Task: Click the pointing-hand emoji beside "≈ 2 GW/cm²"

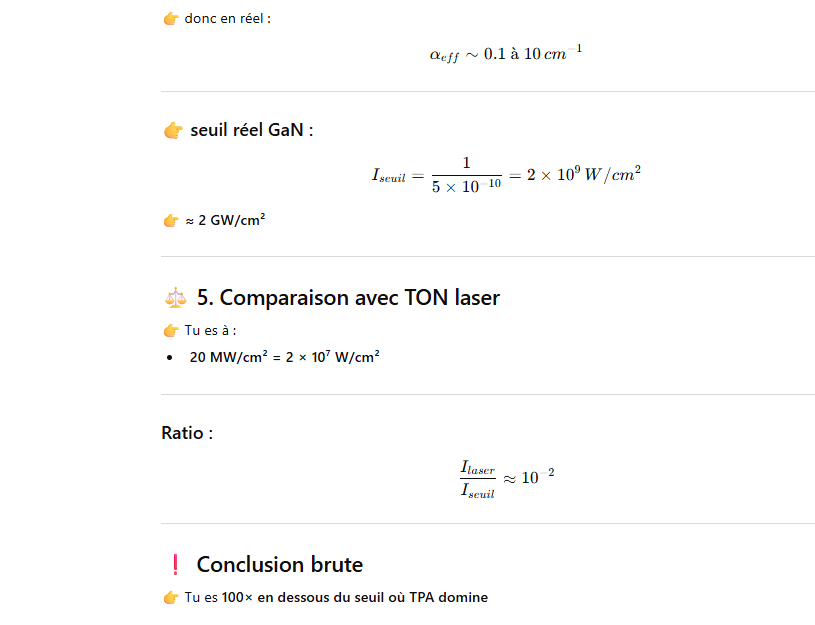Action: coord(171,221)
